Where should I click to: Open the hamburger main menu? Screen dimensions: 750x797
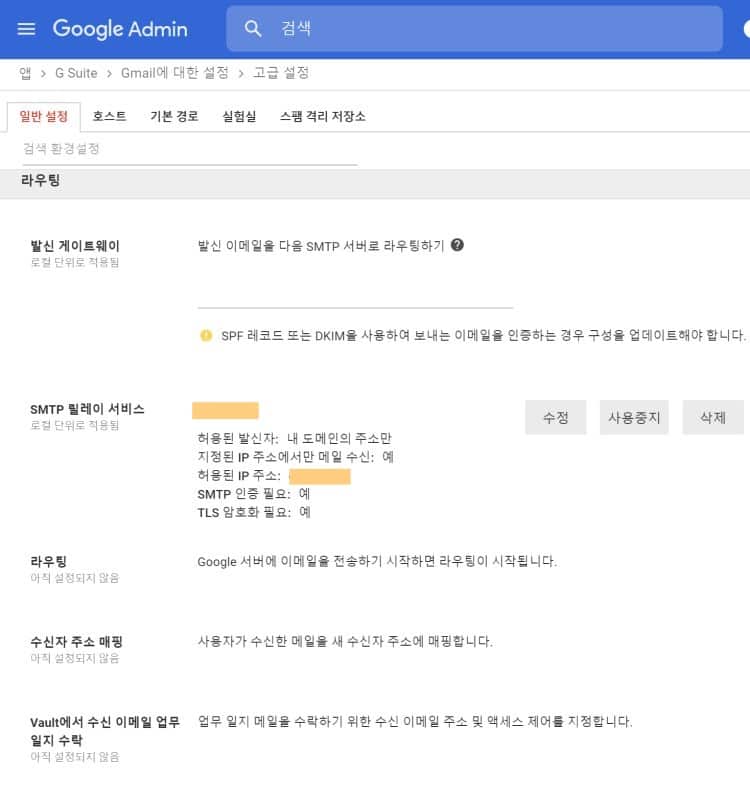click(26, 29)
